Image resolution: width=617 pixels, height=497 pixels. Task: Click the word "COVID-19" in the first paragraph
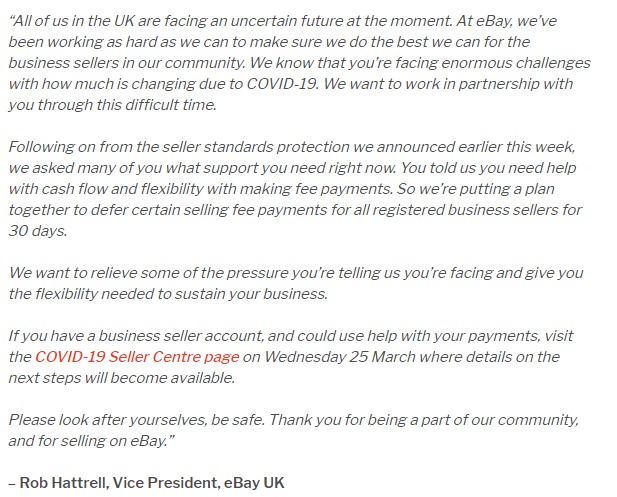(x=282, y=83)
